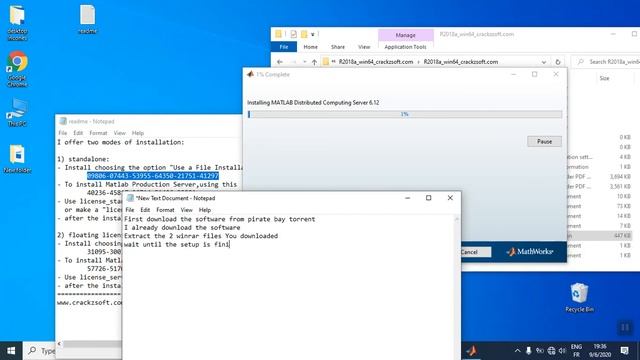This screenshot has width=640, height=360.
Task: Click Up arrow in File Explorer
Action: click(314, 62)
